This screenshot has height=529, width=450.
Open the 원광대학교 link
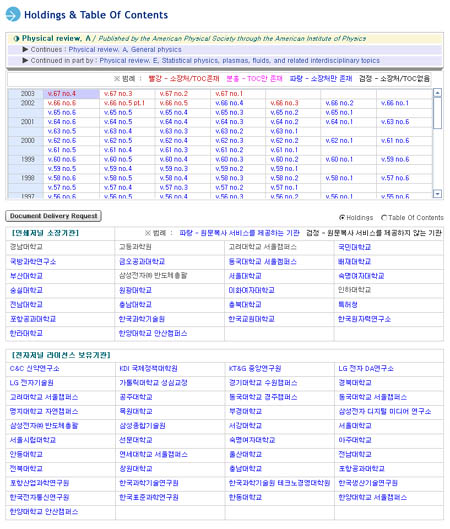tap(136, 290)
